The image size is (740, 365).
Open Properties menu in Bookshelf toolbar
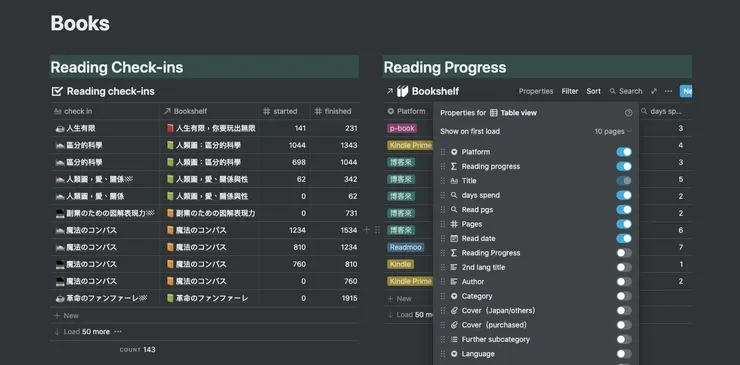tap(536, 91)
